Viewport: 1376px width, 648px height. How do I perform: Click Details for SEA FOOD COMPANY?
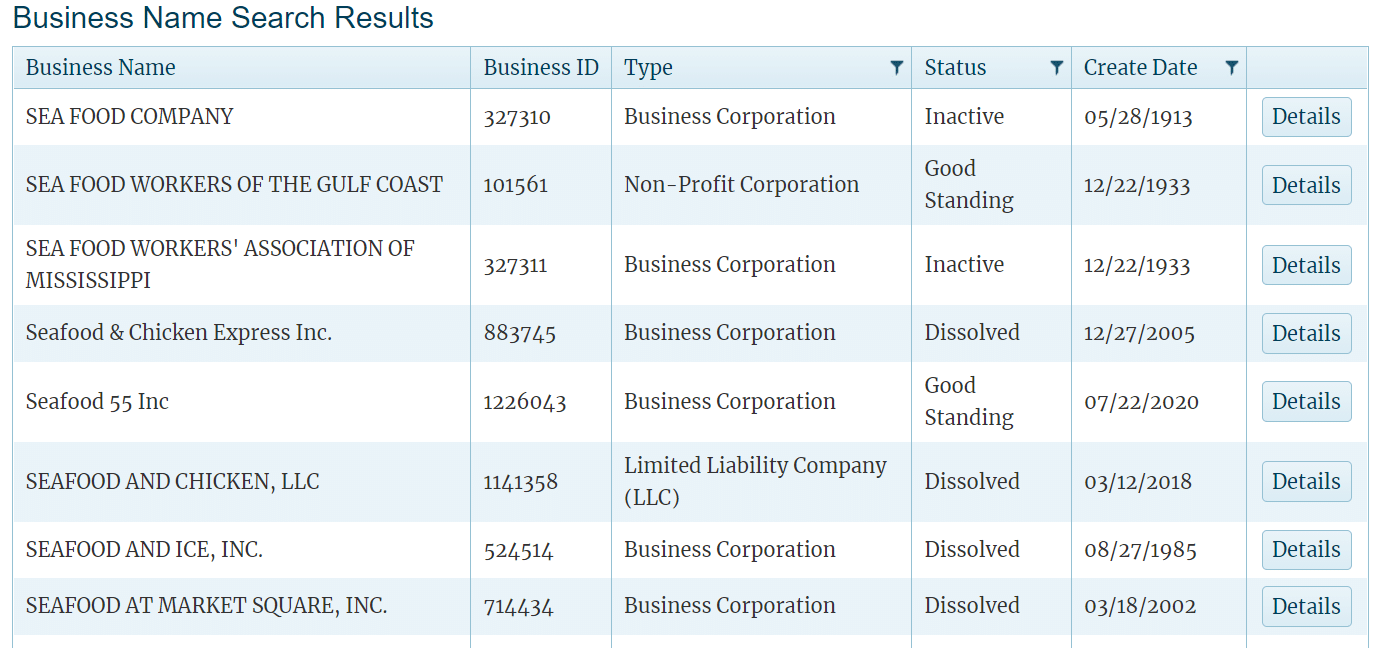1306,117
